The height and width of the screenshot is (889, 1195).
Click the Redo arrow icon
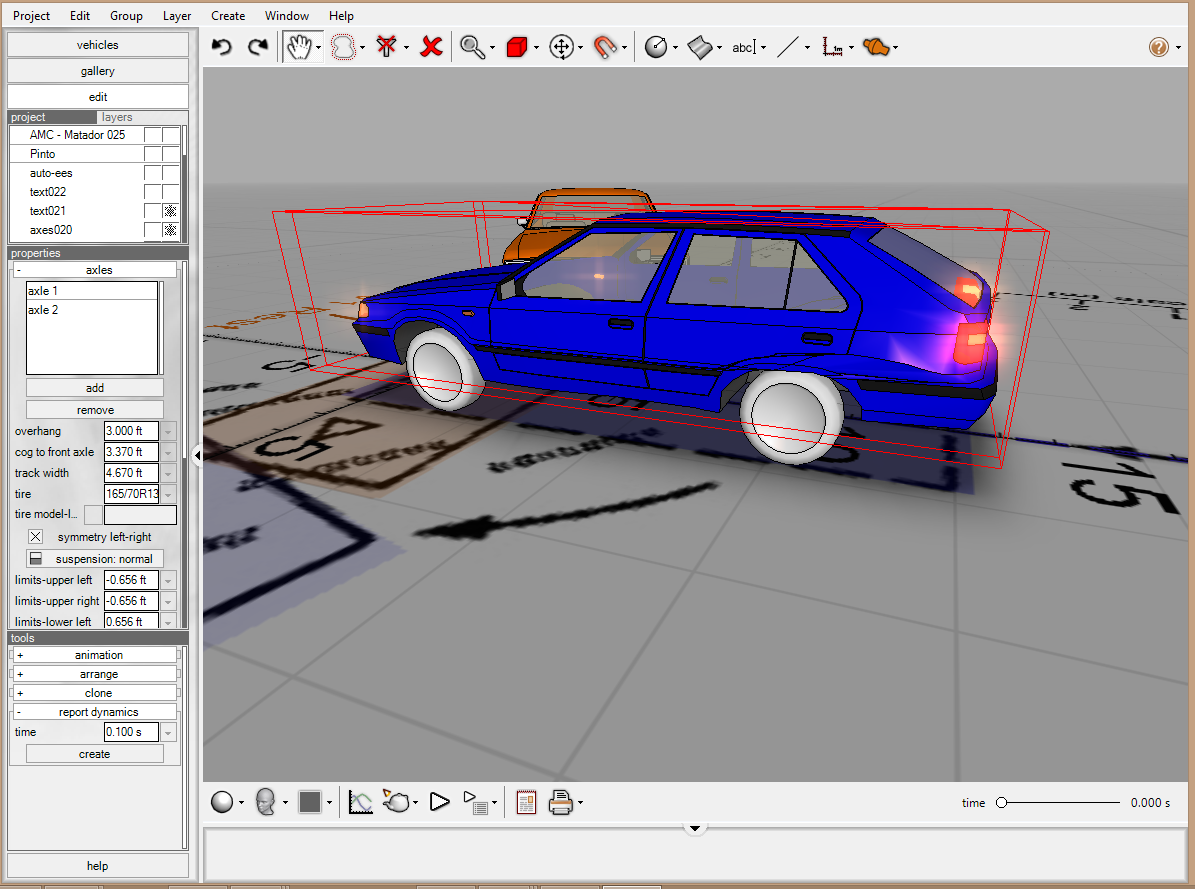tap(258, 47)
